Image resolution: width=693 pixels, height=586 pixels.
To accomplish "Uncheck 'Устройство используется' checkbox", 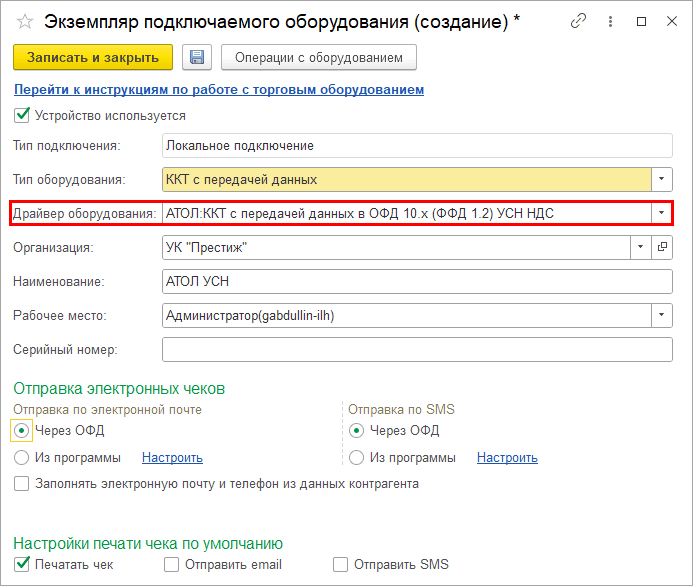I will [22, 116].
